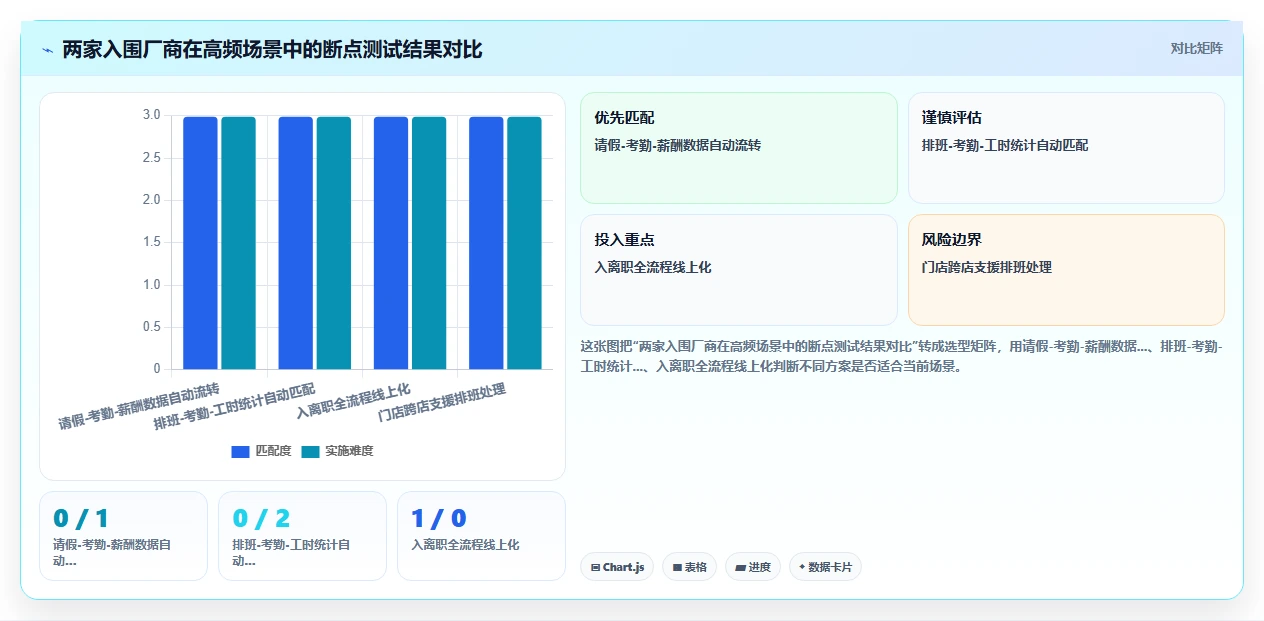Click the blue bar for 门店跨店支援排班处理
The image size is (1264, 621).
coord(486,243)
